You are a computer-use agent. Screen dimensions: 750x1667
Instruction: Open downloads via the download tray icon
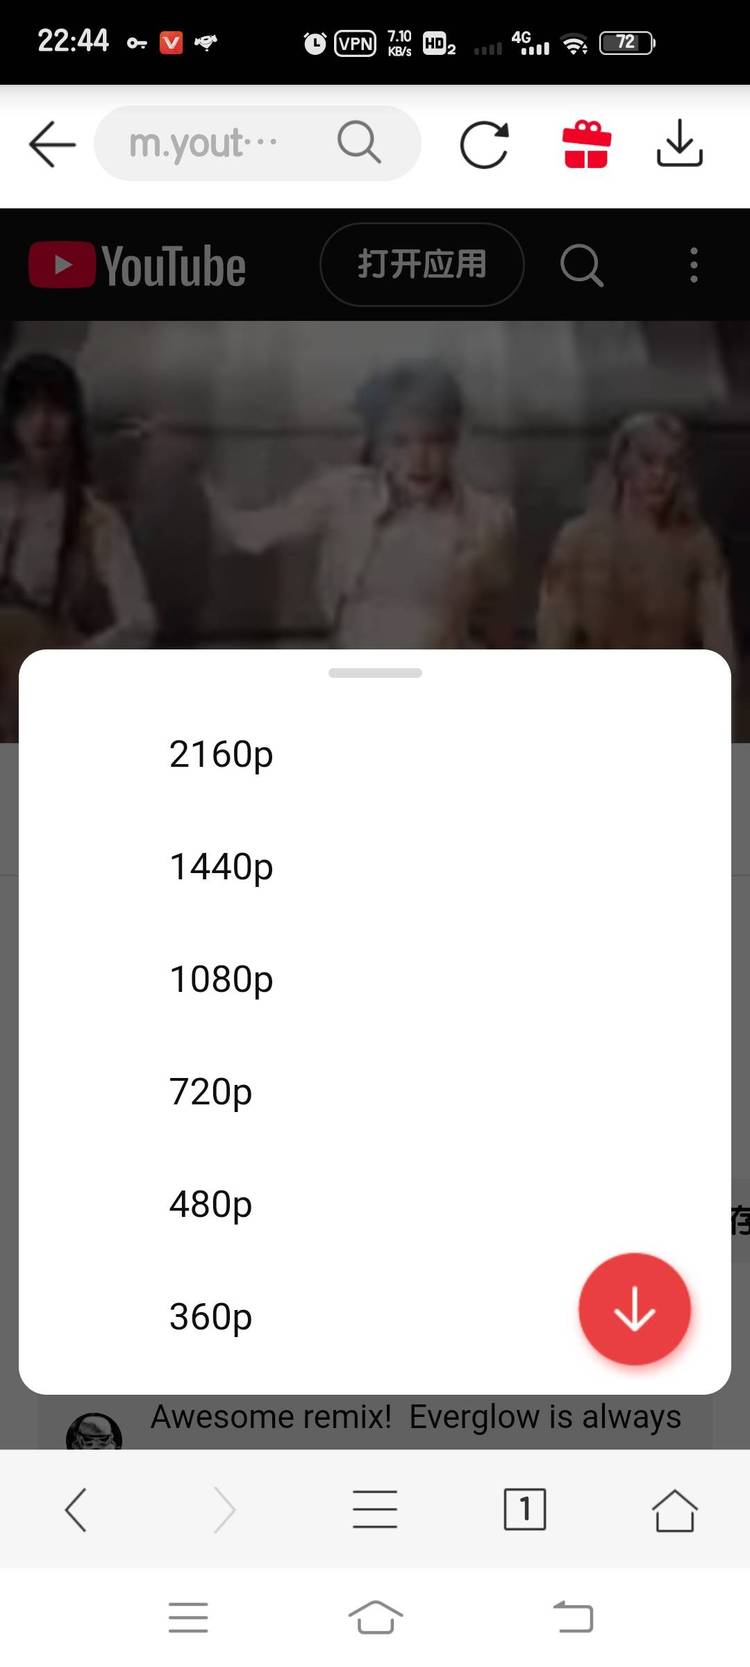tap(680, 143)
